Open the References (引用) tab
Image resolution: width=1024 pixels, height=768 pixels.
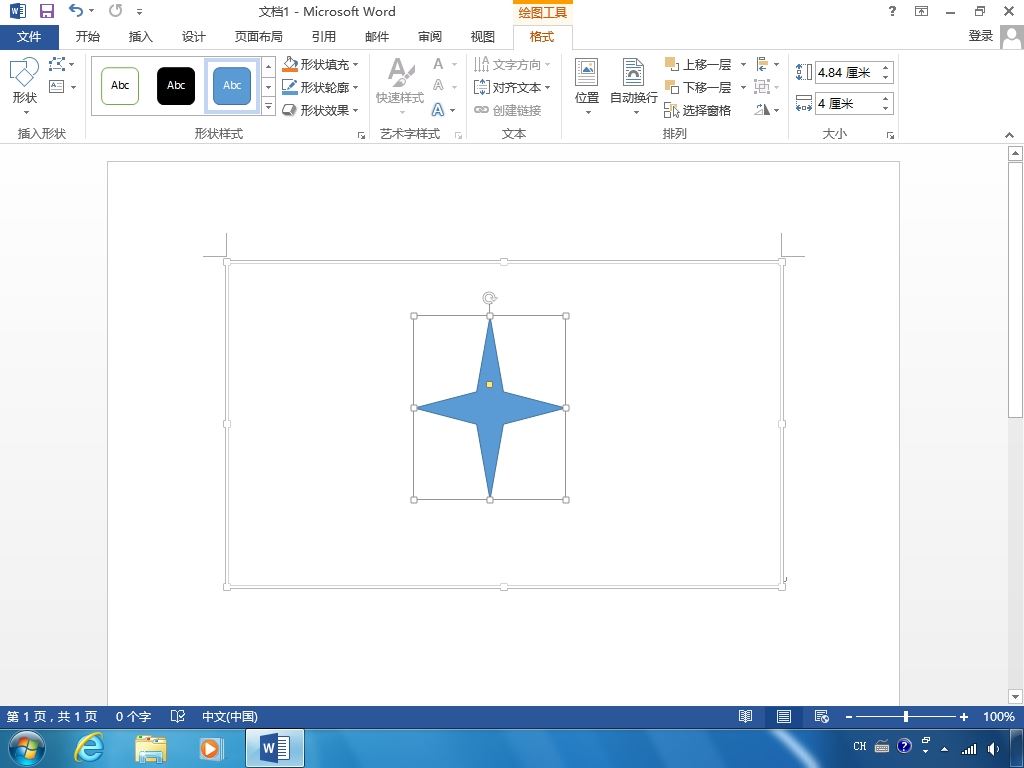pyautogui.click(x=323, y=37)
